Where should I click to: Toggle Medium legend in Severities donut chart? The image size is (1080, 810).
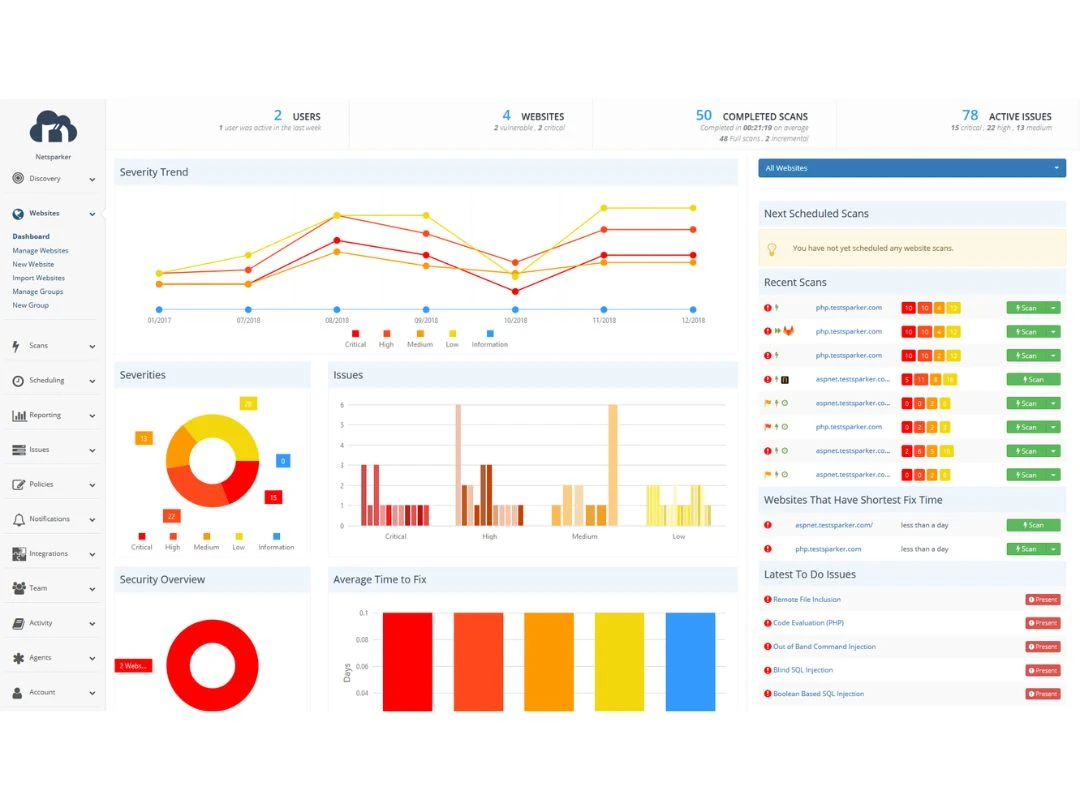click(206, 541)
